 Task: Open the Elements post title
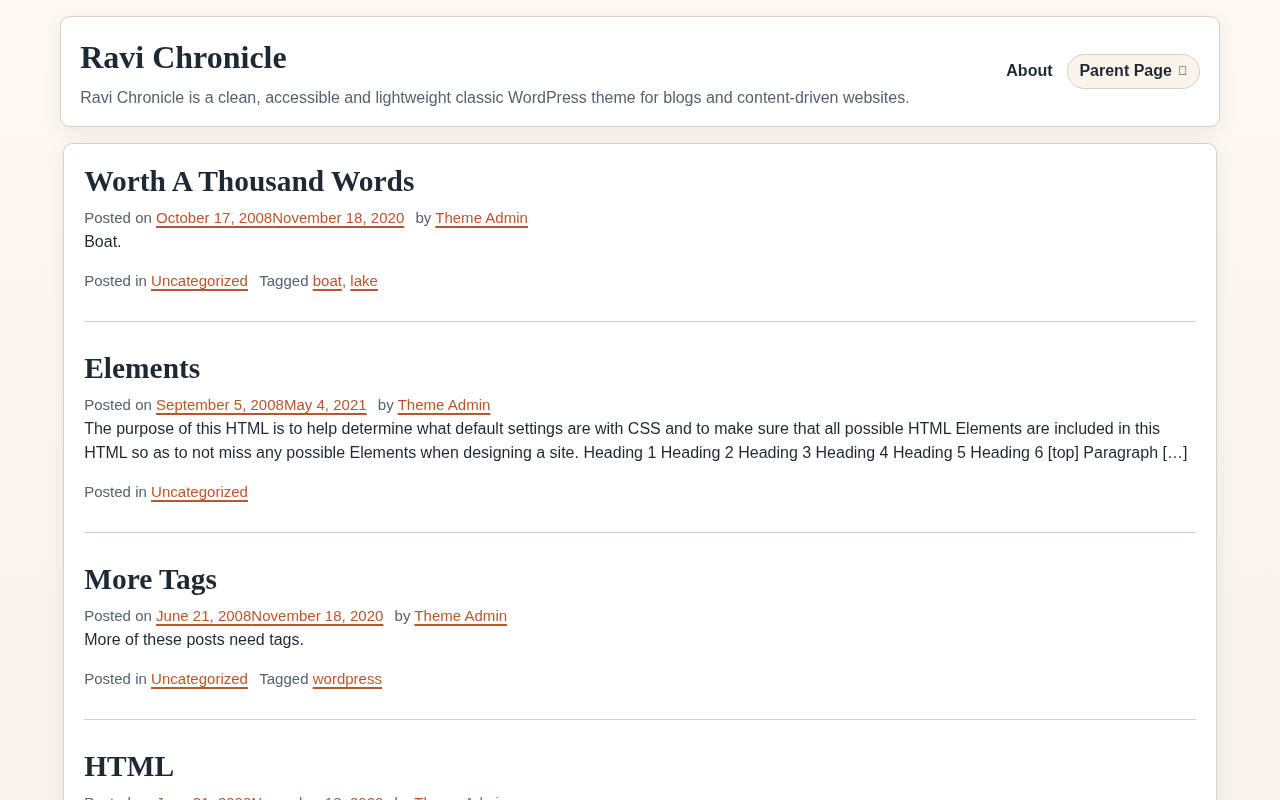click(142, 368)
